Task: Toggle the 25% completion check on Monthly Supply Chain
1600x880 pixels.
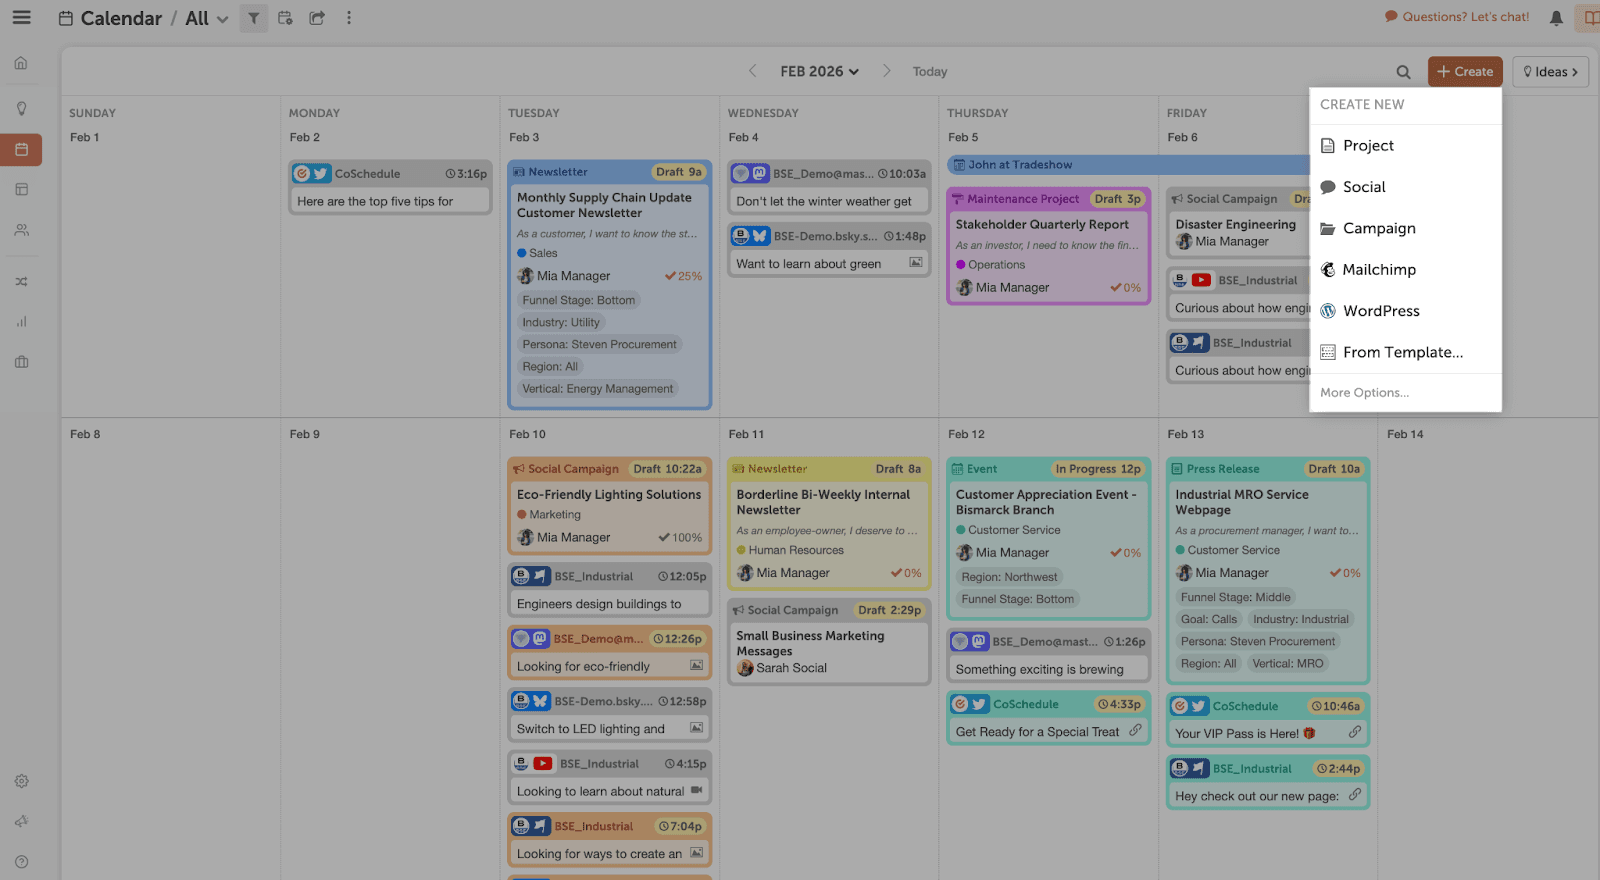Action: click(x=683, y=276)
